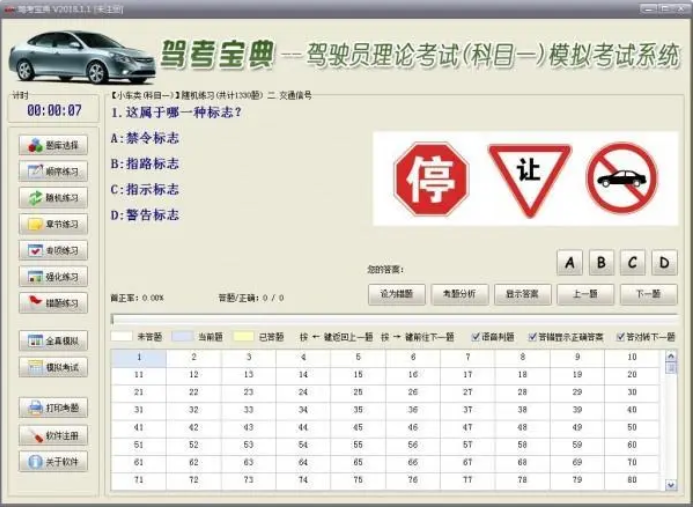Viewport: 694px width, 509px height.
Task: Jump to question 15 in the grid
Action: click(358, 375)
